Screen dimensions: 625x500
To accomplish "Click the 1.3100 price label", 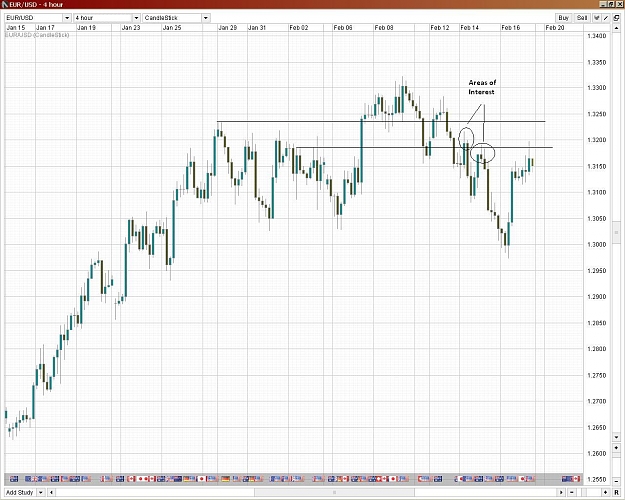I will (597, 192).
